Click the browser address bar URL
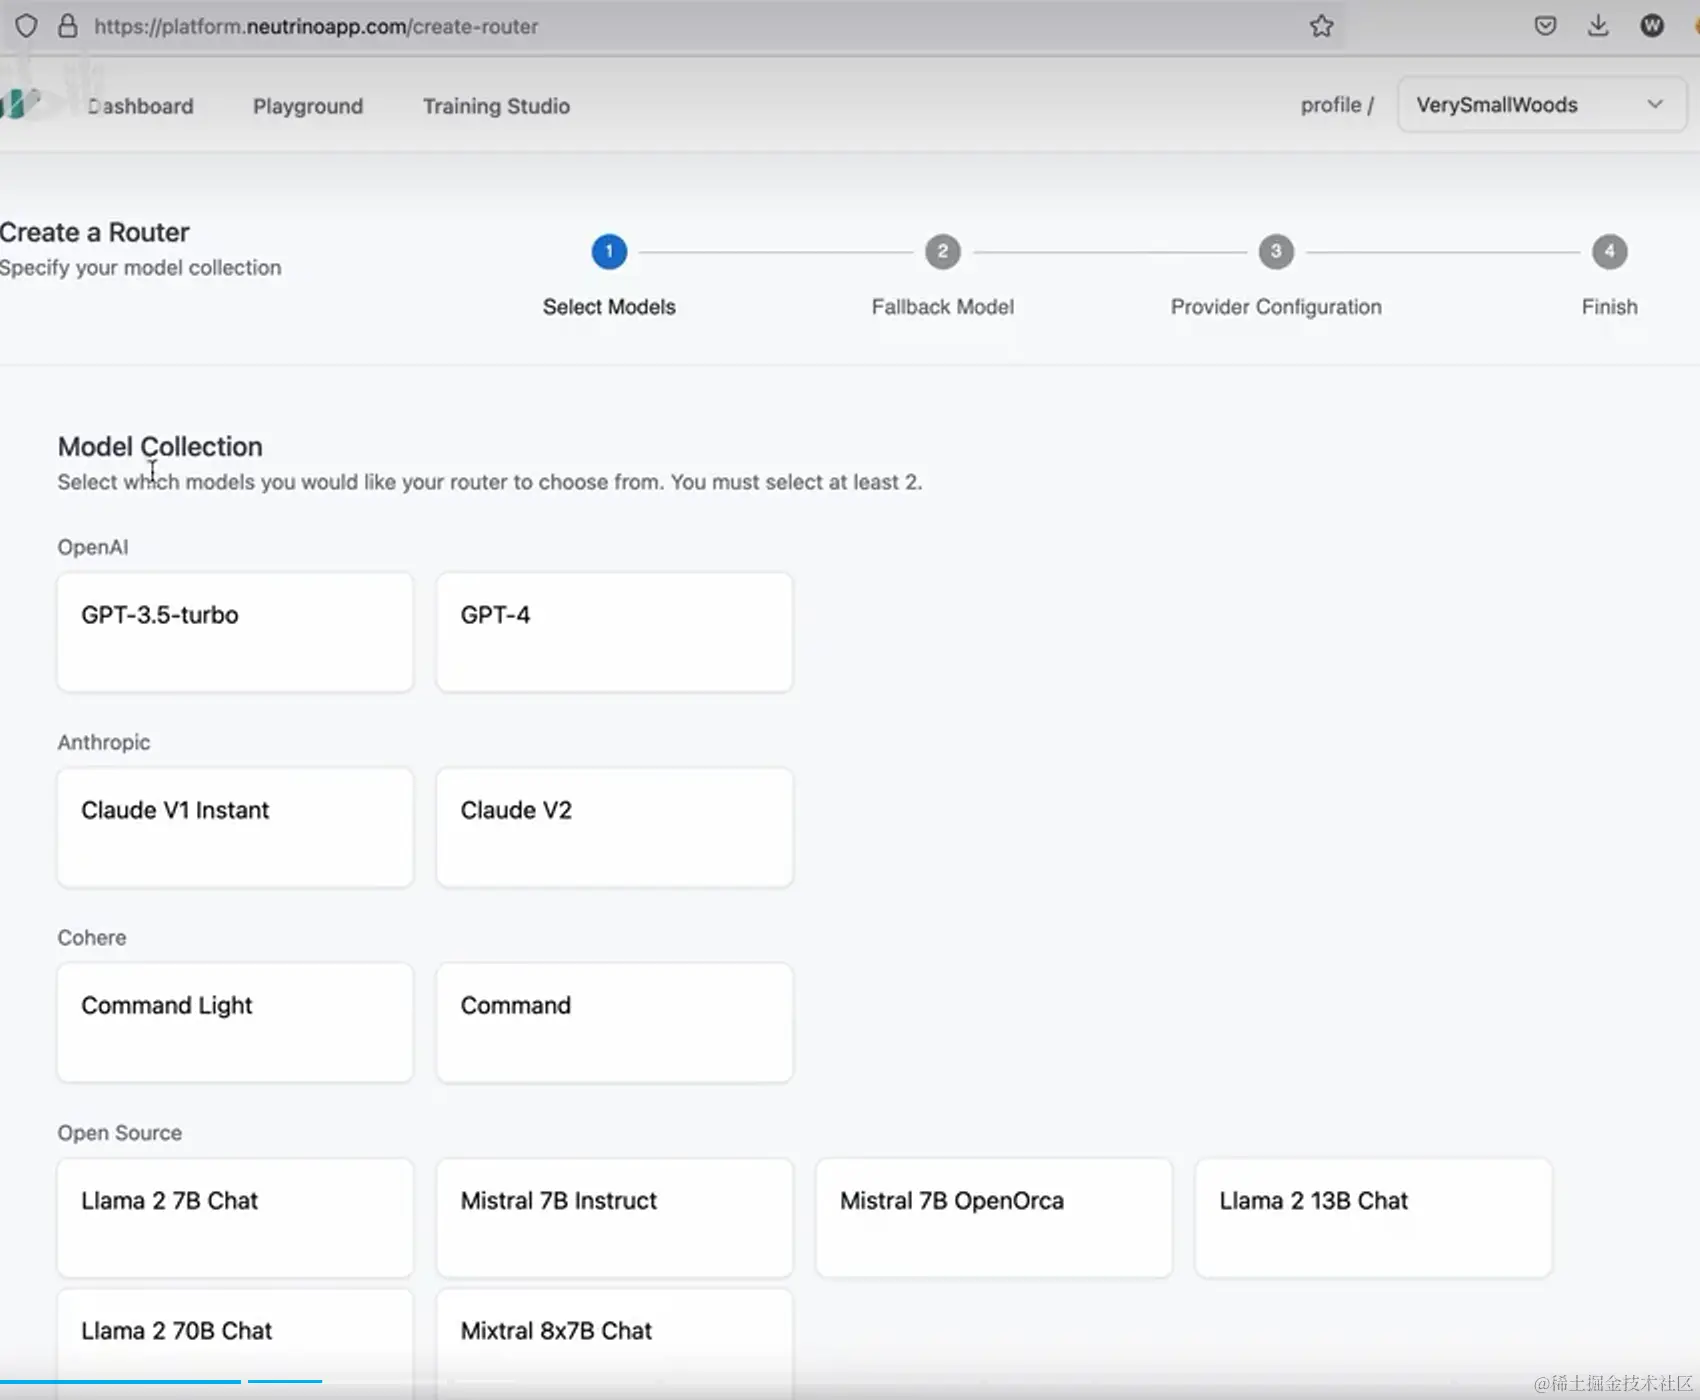The image size is (1700, 1400). pyautogui.click(x=316, y=27)
